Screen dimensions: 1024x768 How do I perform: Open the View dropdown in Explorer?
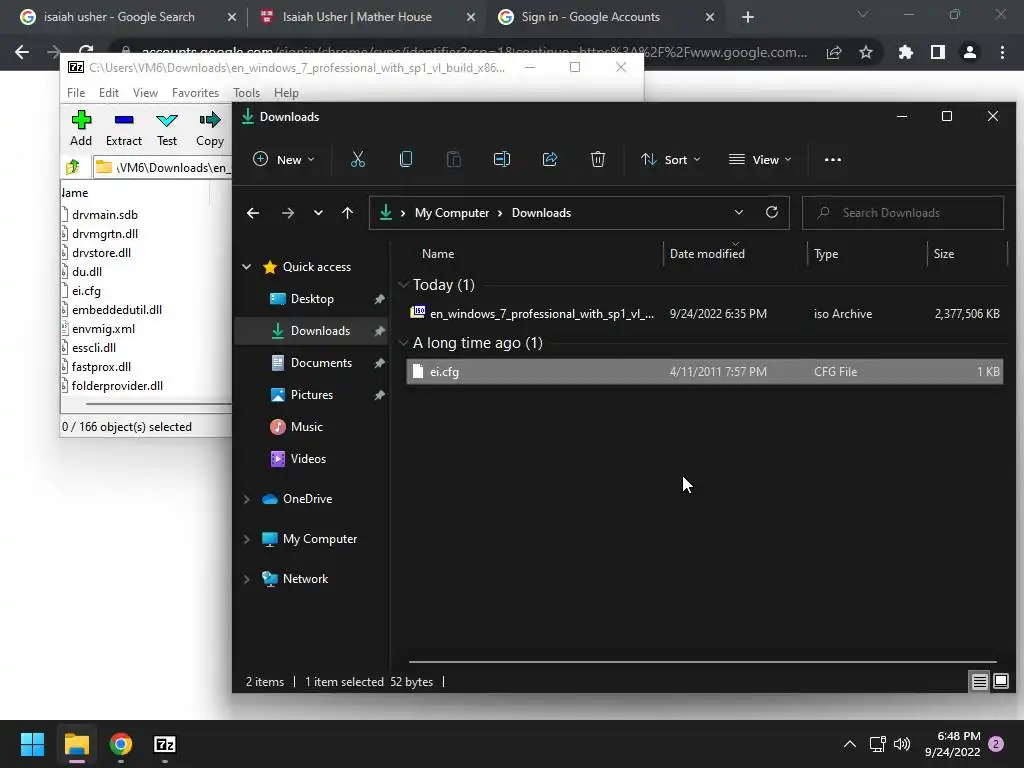click(x=760, y=159)
